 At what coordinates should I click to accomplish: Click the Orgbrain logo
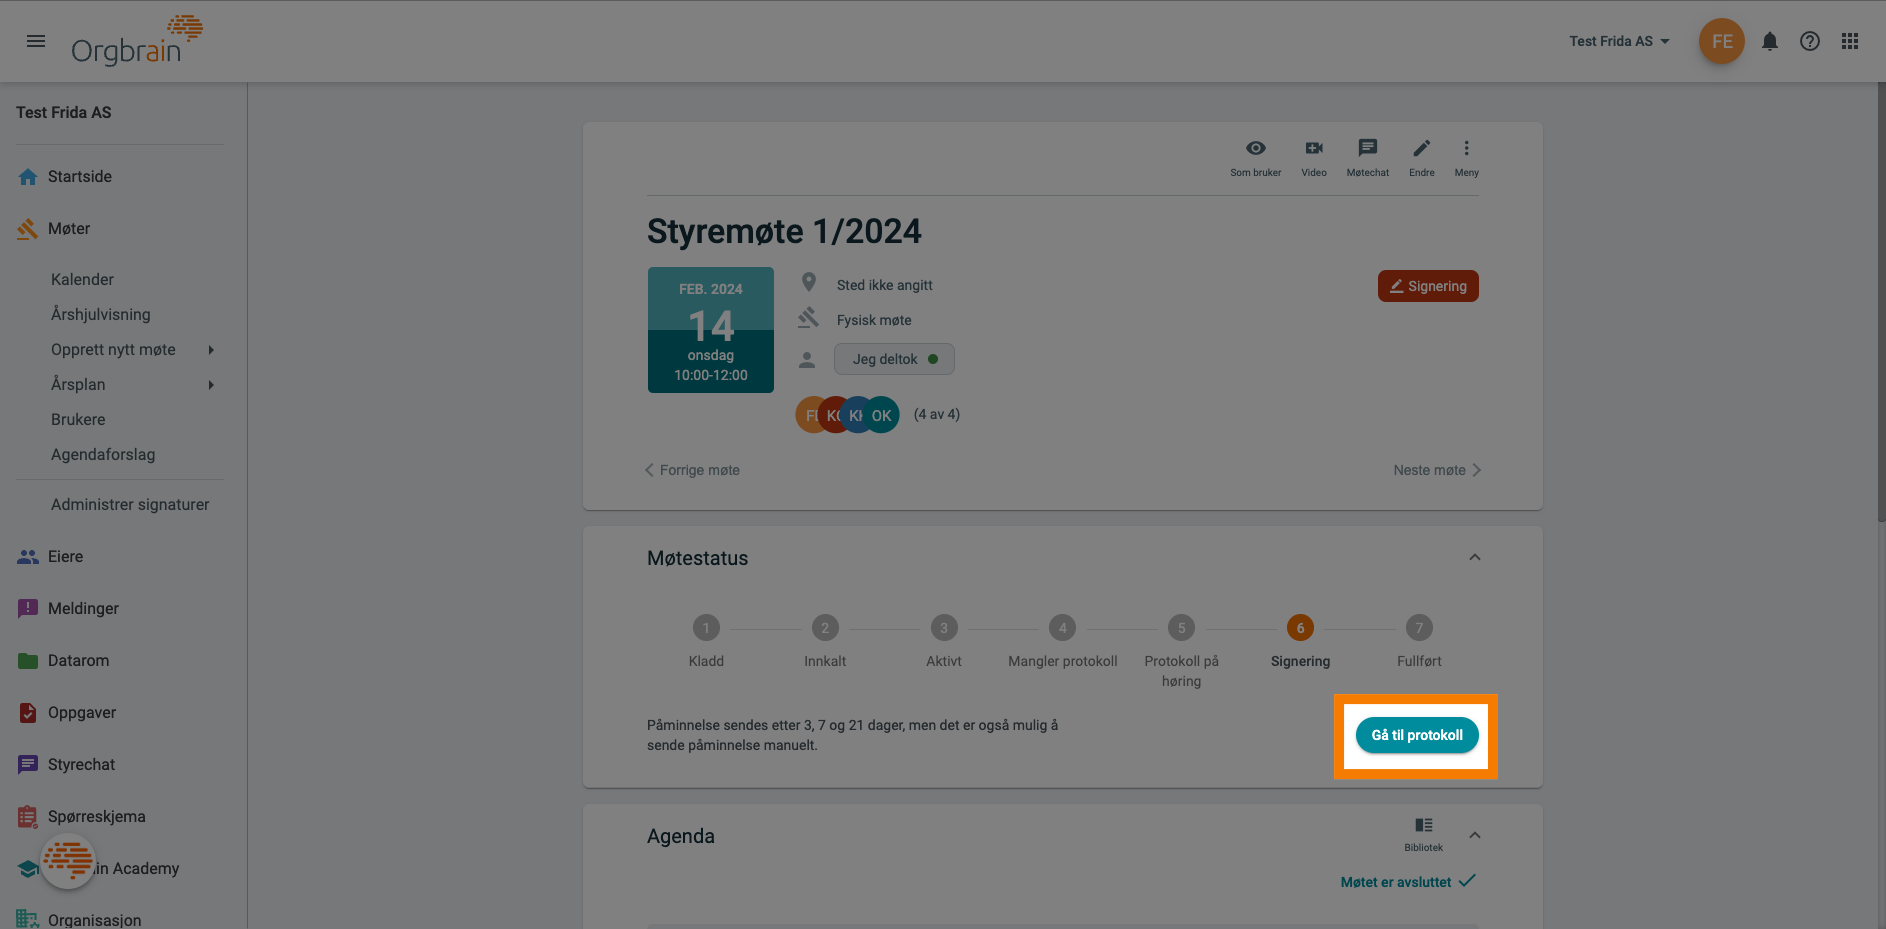coord(137,41)
